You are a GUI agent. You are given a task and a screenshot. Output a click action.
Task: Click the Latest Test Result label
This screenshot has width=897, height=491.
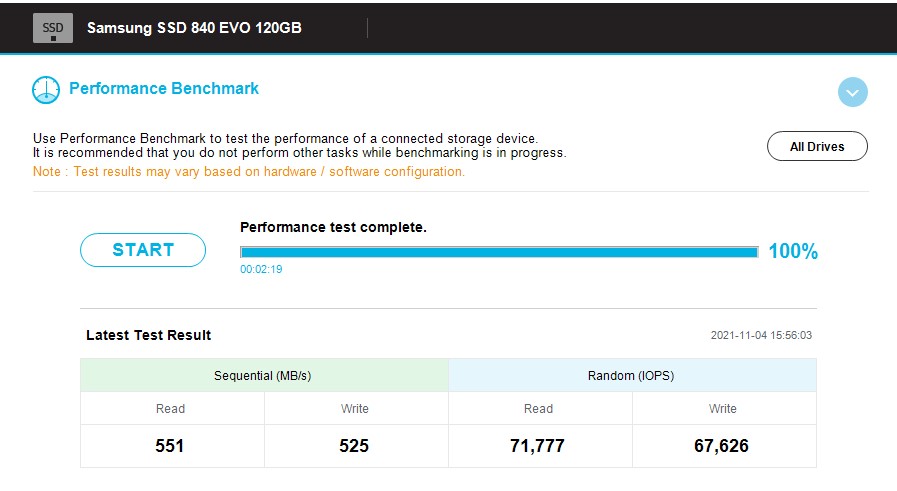[x=149, y=335]
